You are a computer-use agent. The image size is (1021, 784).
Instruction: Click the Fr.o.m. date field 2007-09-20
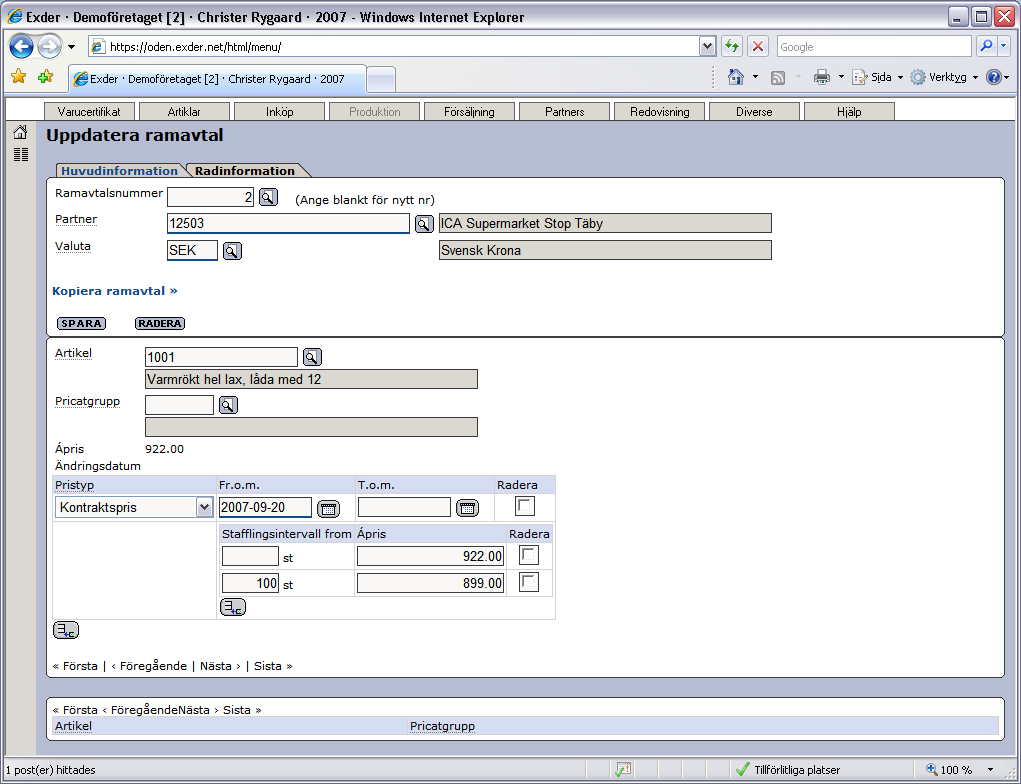pos(265,507)
